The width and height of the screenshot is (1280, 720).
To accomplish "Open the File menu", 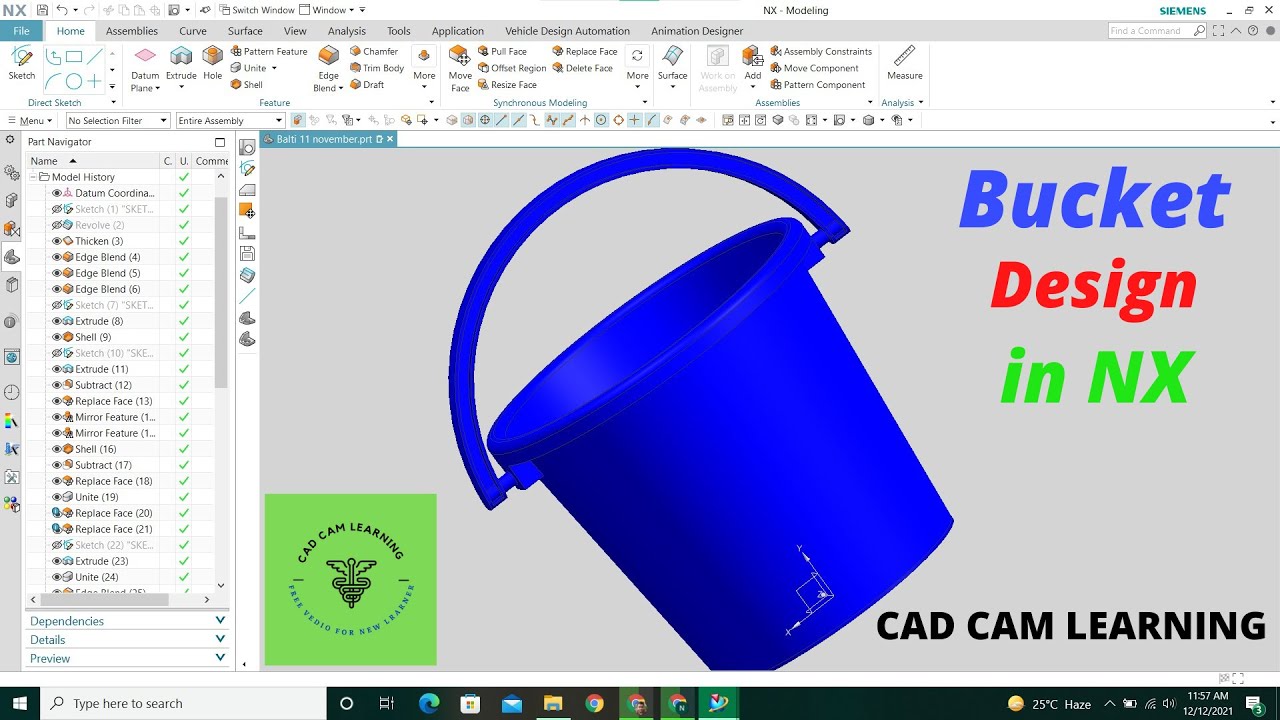I will (21, 31).
